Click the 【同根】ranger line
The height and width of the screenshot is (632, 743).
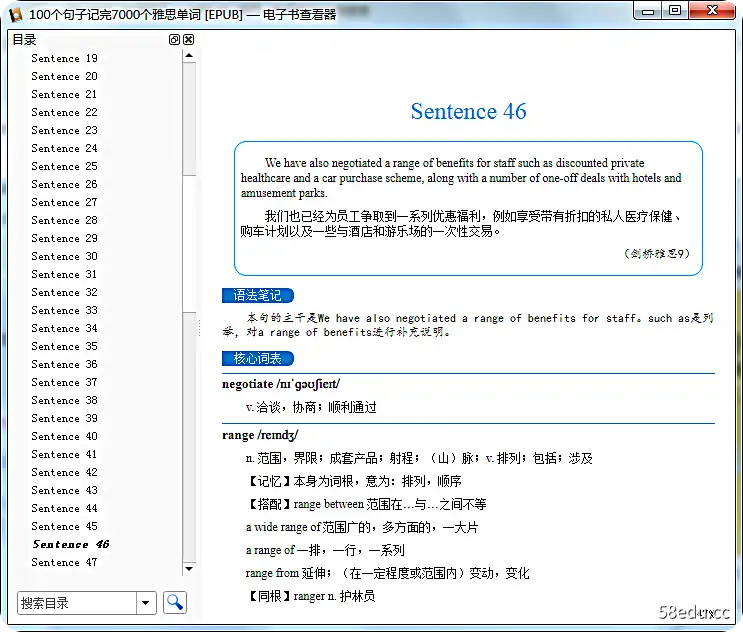(x=310, y=596)
